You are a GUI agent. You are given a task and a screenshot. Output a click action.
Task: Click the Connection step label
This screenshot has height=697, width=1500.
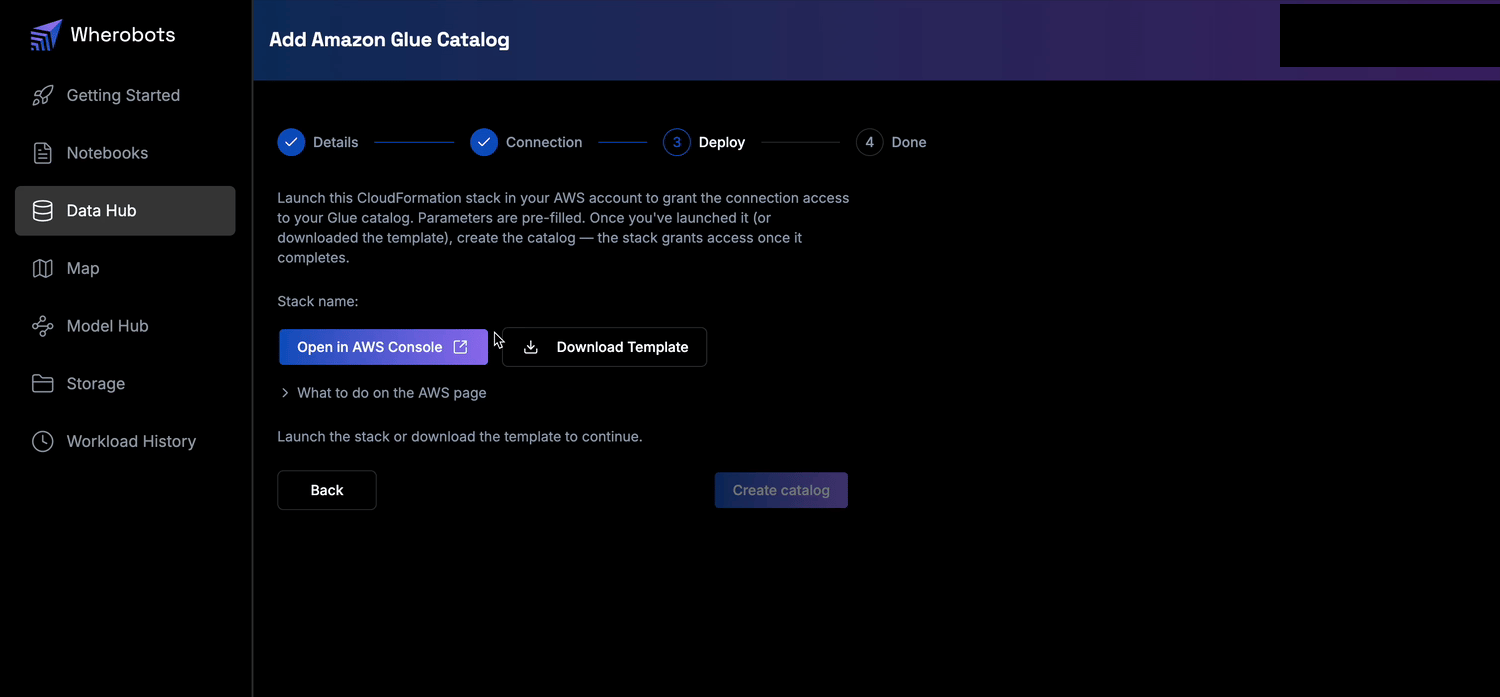pyautogui.click(x=544, y=142)
